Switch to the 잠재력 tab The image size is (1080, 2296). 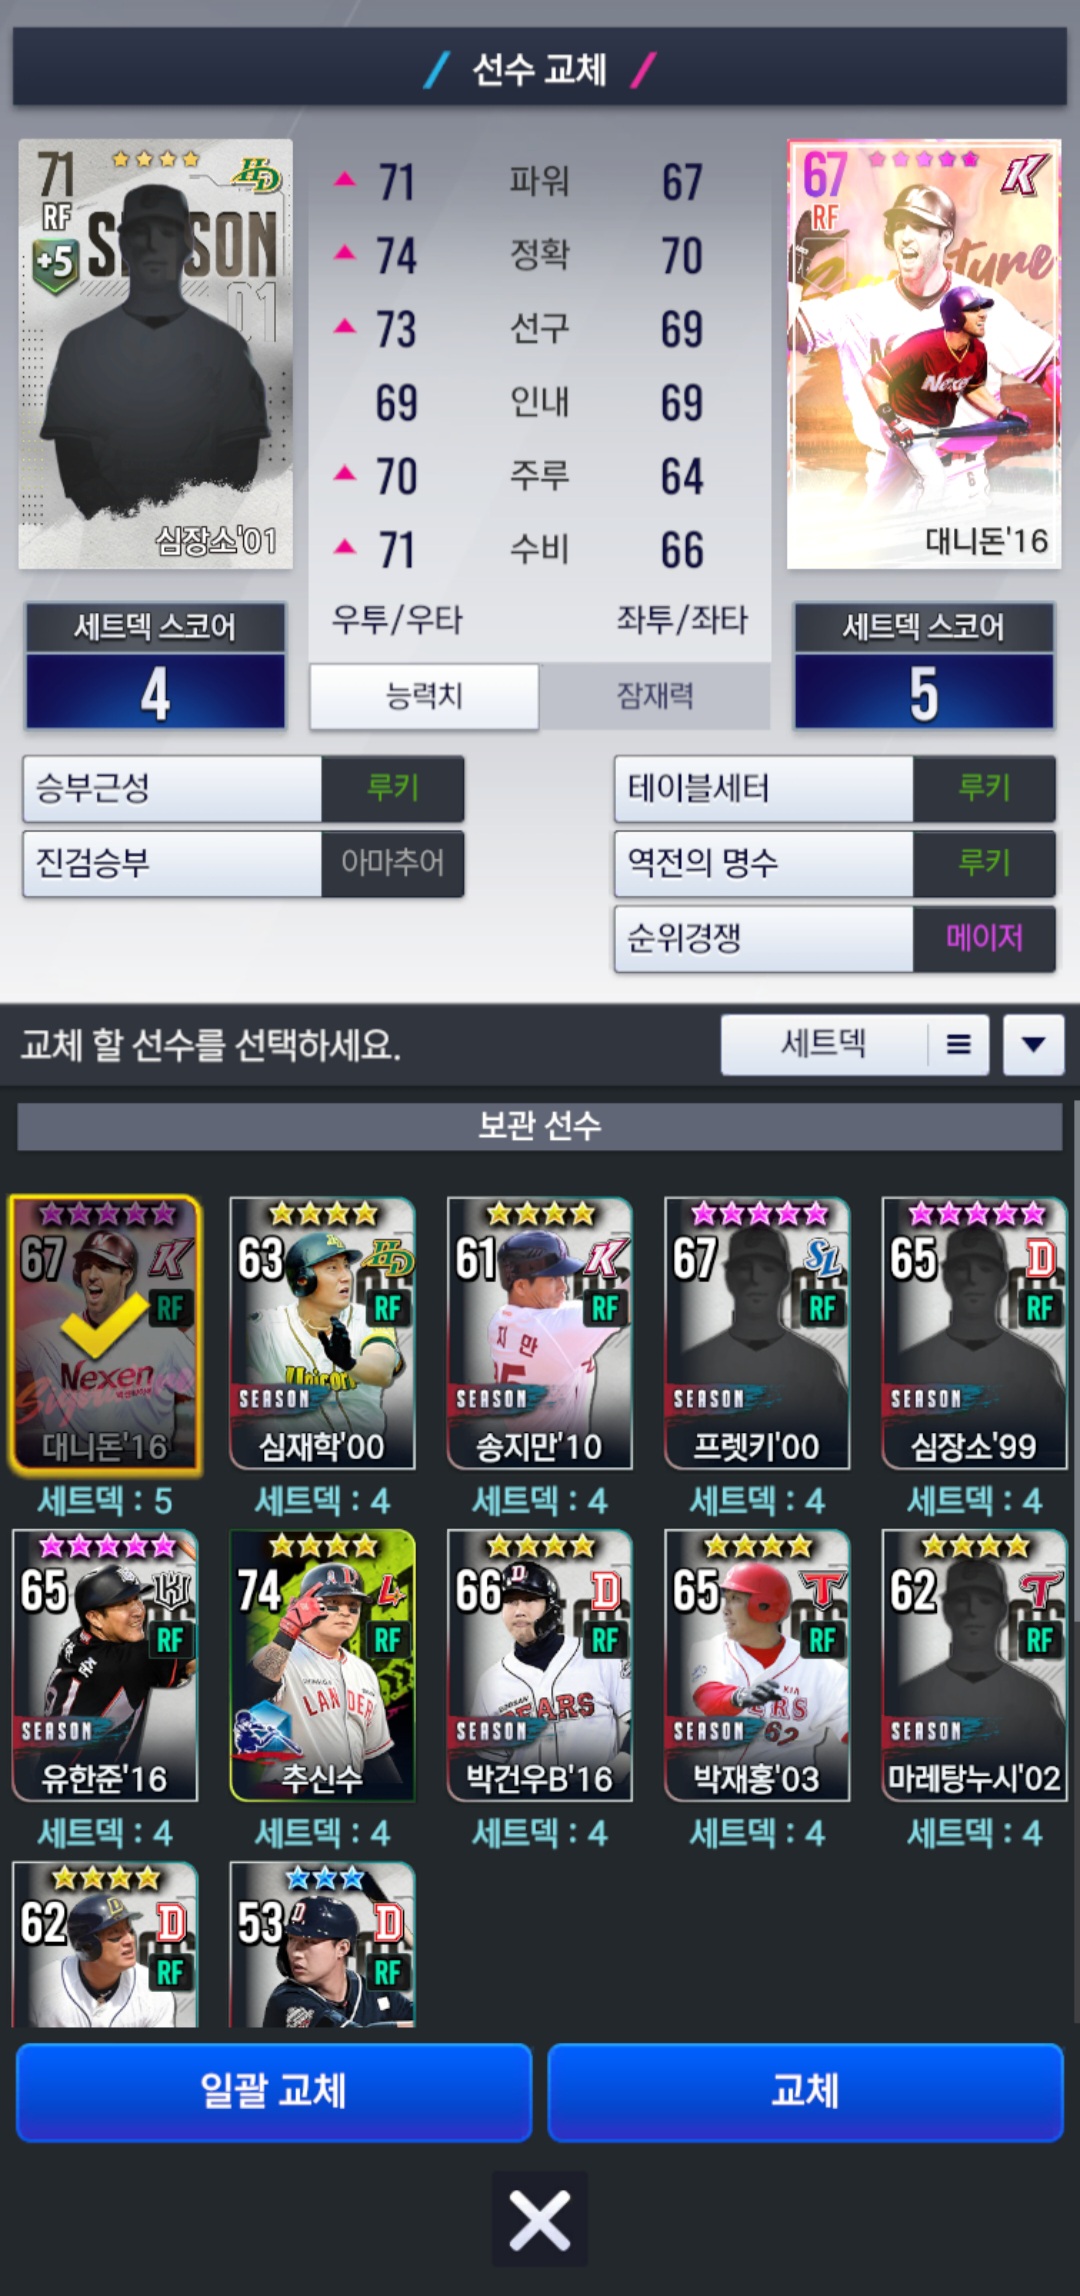click(x=655, y=696)
